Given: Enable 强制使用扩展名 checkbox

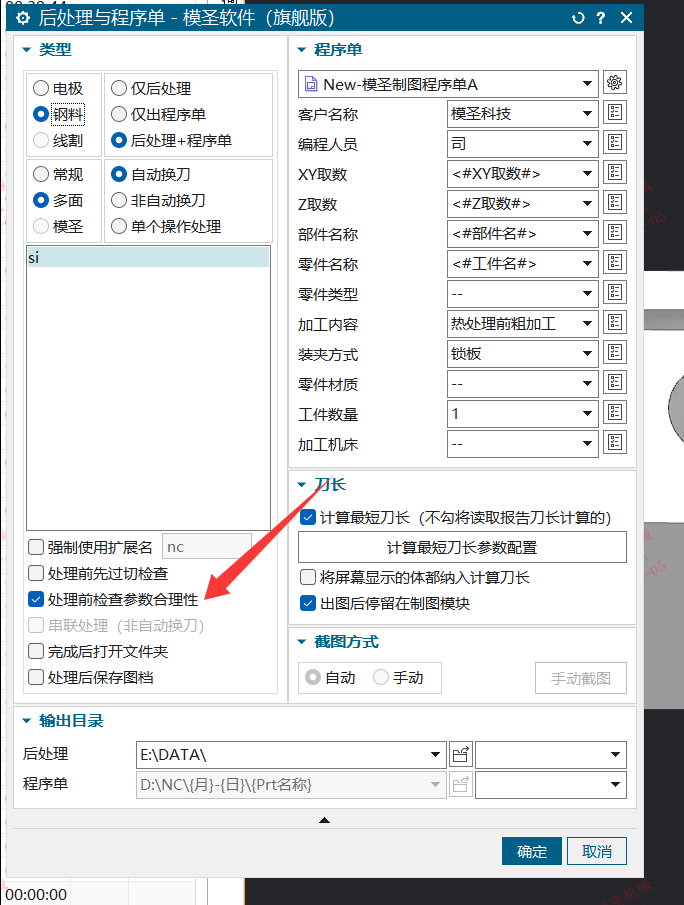Looking at the screenshot, I should coord(36,547).
